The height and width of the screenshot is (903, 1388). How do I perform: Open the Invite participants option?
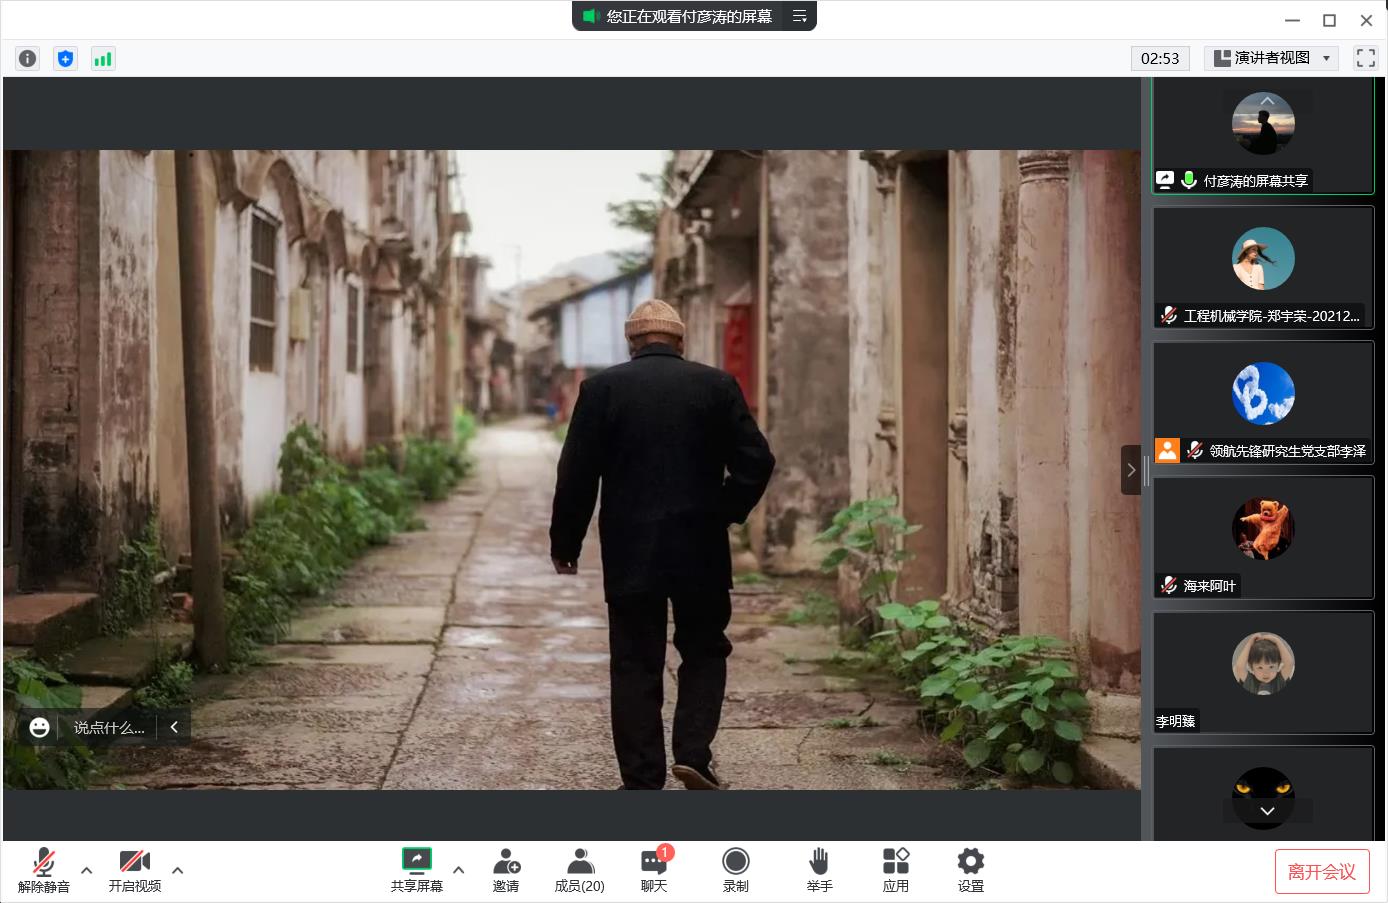click(506, 869)
